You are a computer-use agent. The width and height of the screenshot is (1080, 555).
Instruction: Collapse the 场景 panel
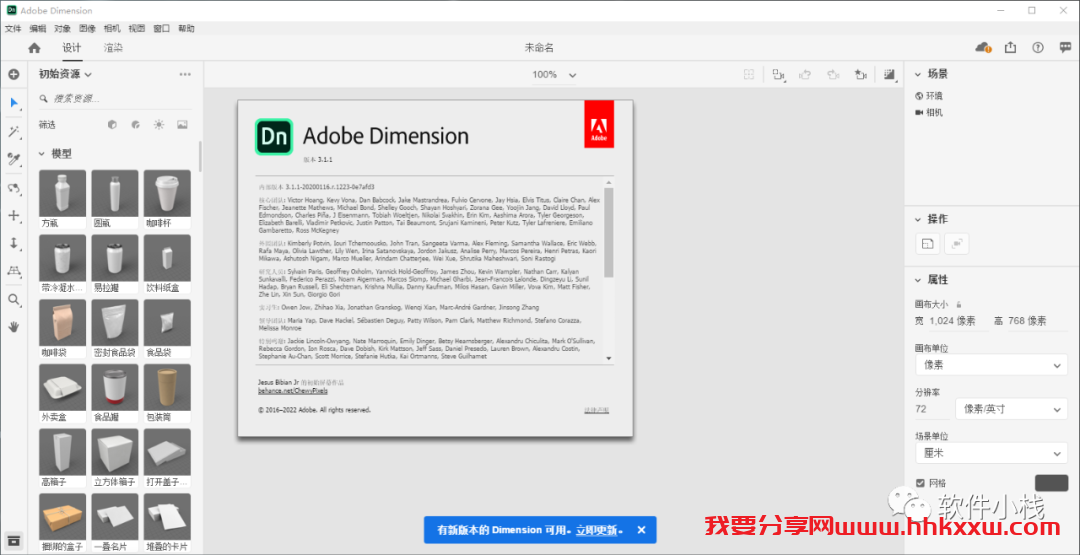click(x=917, y=74)
